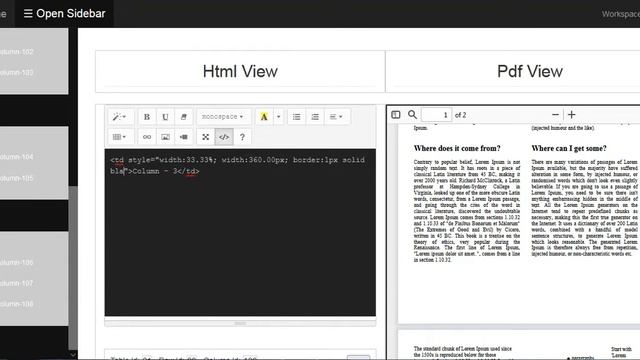This screenshot has width=640, height=360.
Task: Click the eraser remove font style icon
Action: [184, 117]
